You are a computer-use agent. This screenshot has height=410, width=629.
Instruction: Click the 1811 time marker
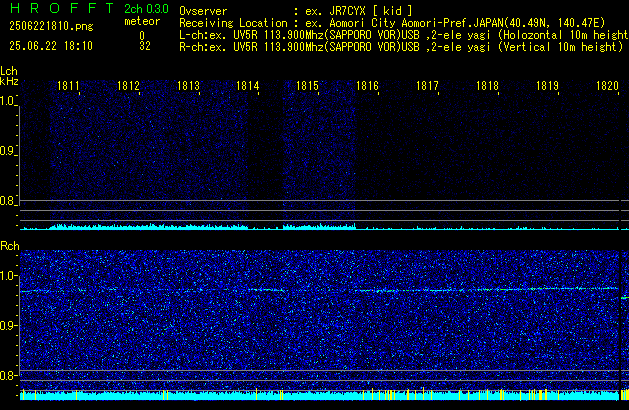pyautogui.click(x=68, y=86)
